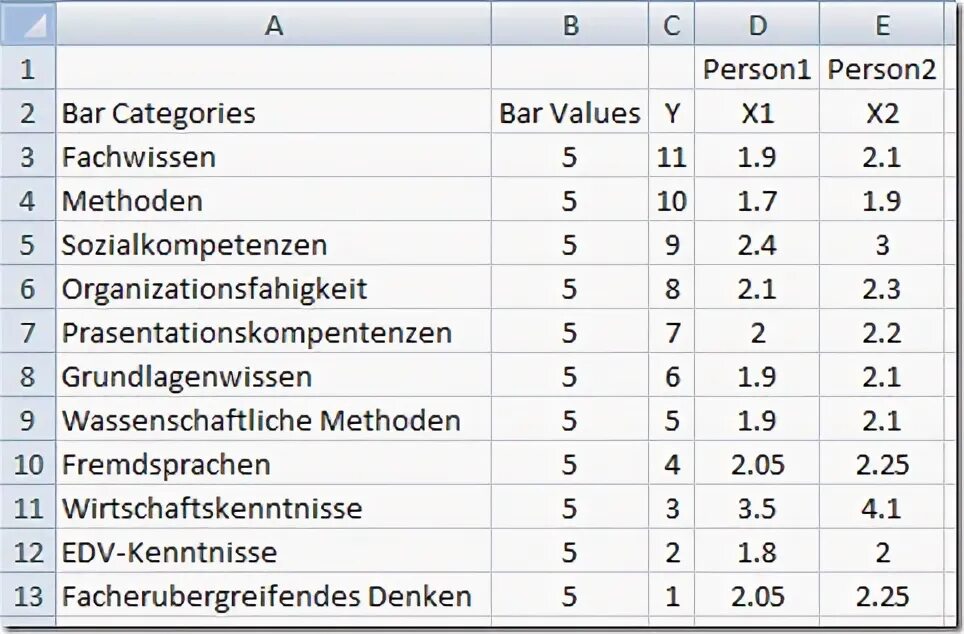964x634 pixels.
Task: Select row 3 header
Action: coord(28,156)
